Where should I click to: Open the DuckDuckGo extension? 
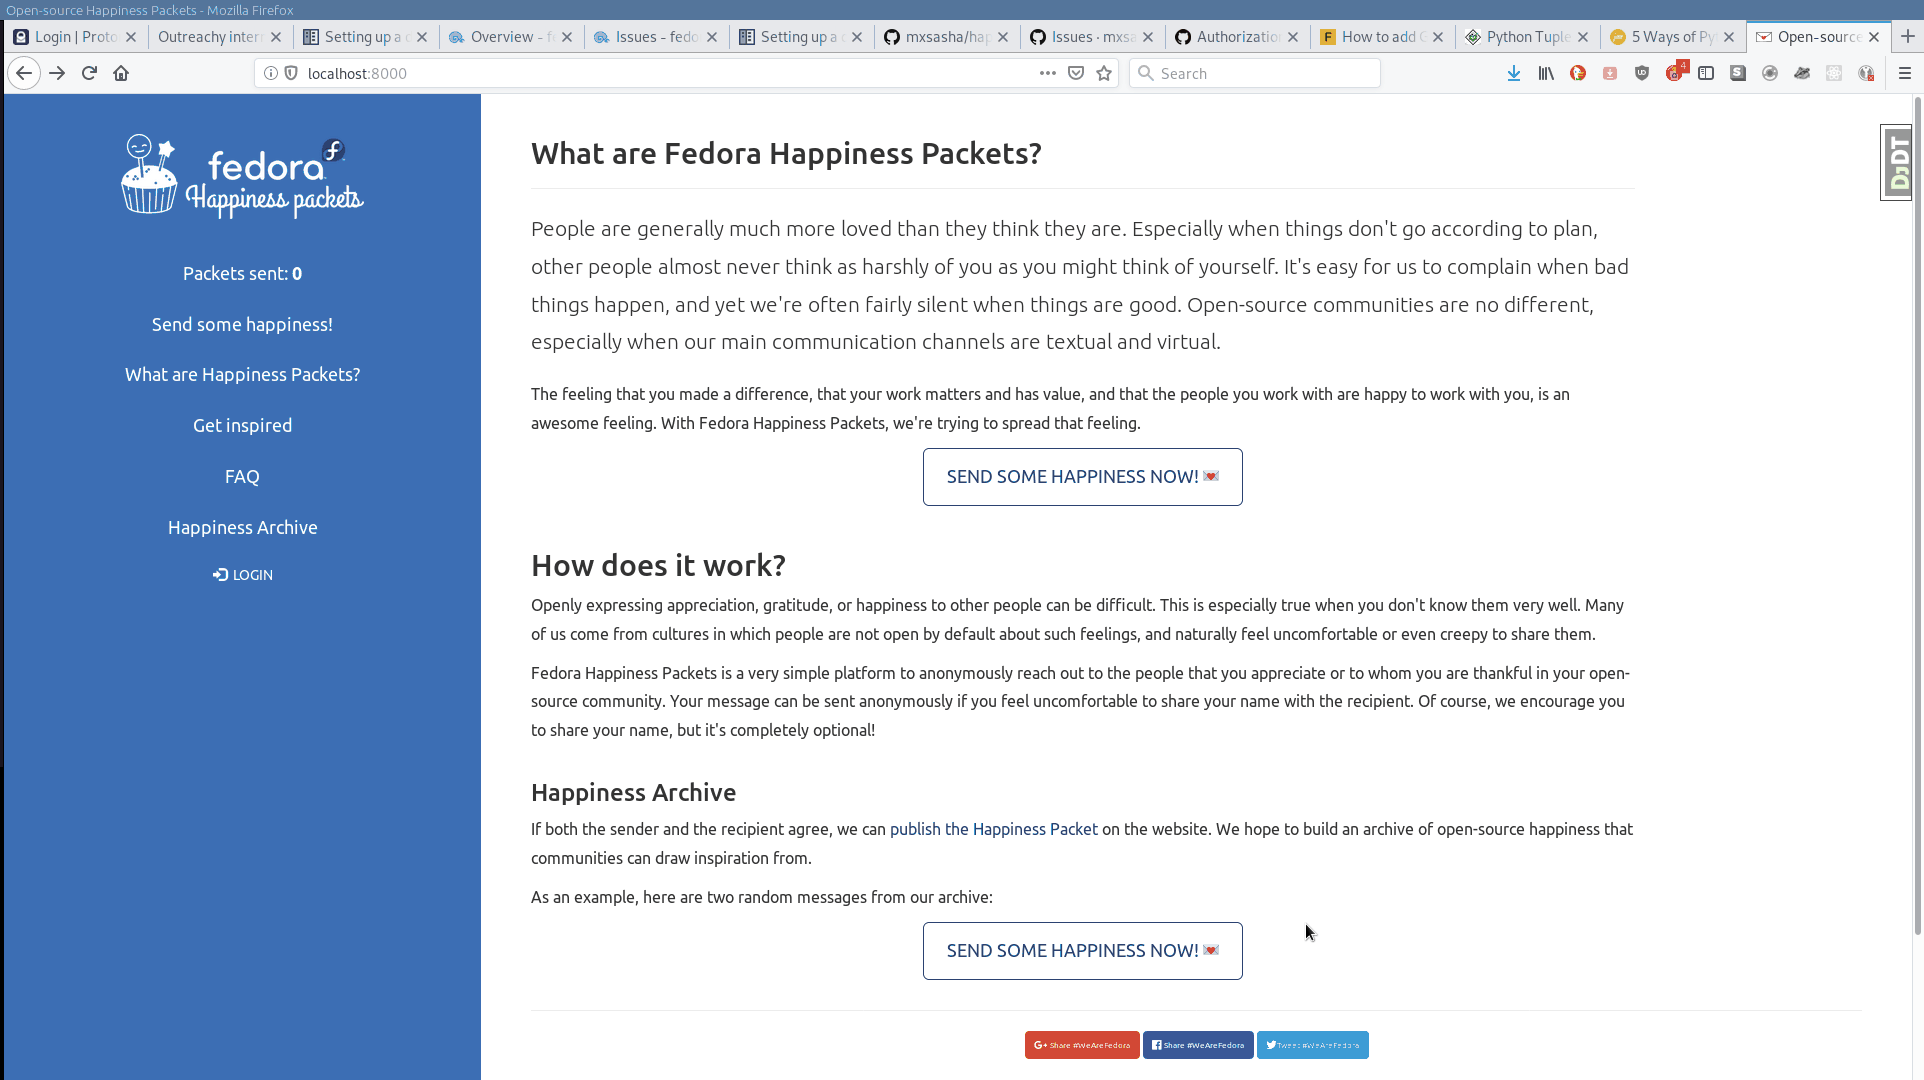click(x=1578, y=73)
